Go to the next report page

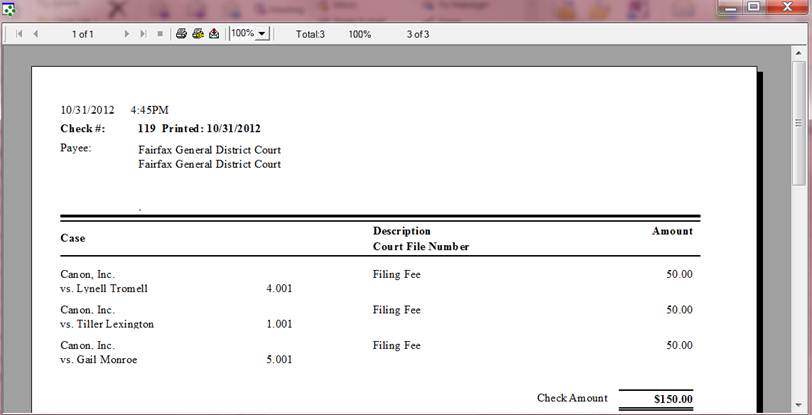(127, 34)
